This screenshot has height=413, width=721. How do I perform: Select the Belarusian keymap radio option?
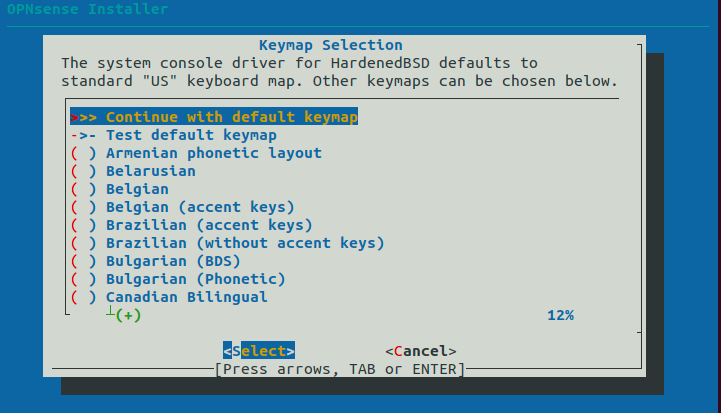(133, 171)
